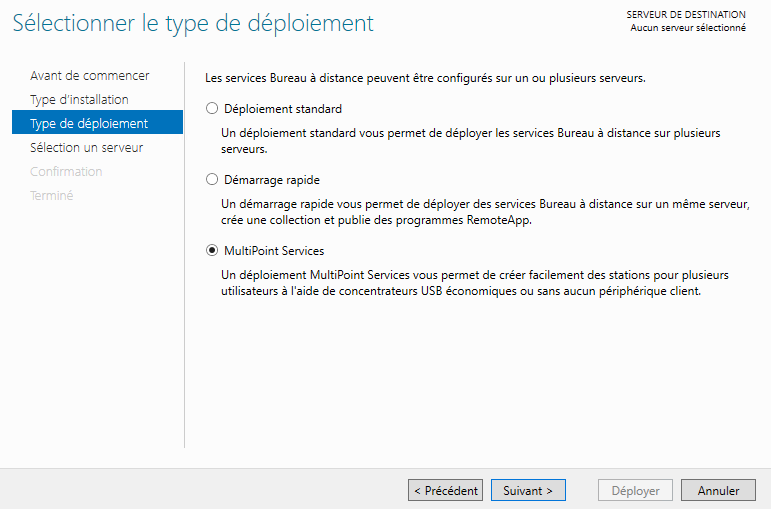Click the description starting 'Un démarrage rapide vous permet'

tap(485, 211)
